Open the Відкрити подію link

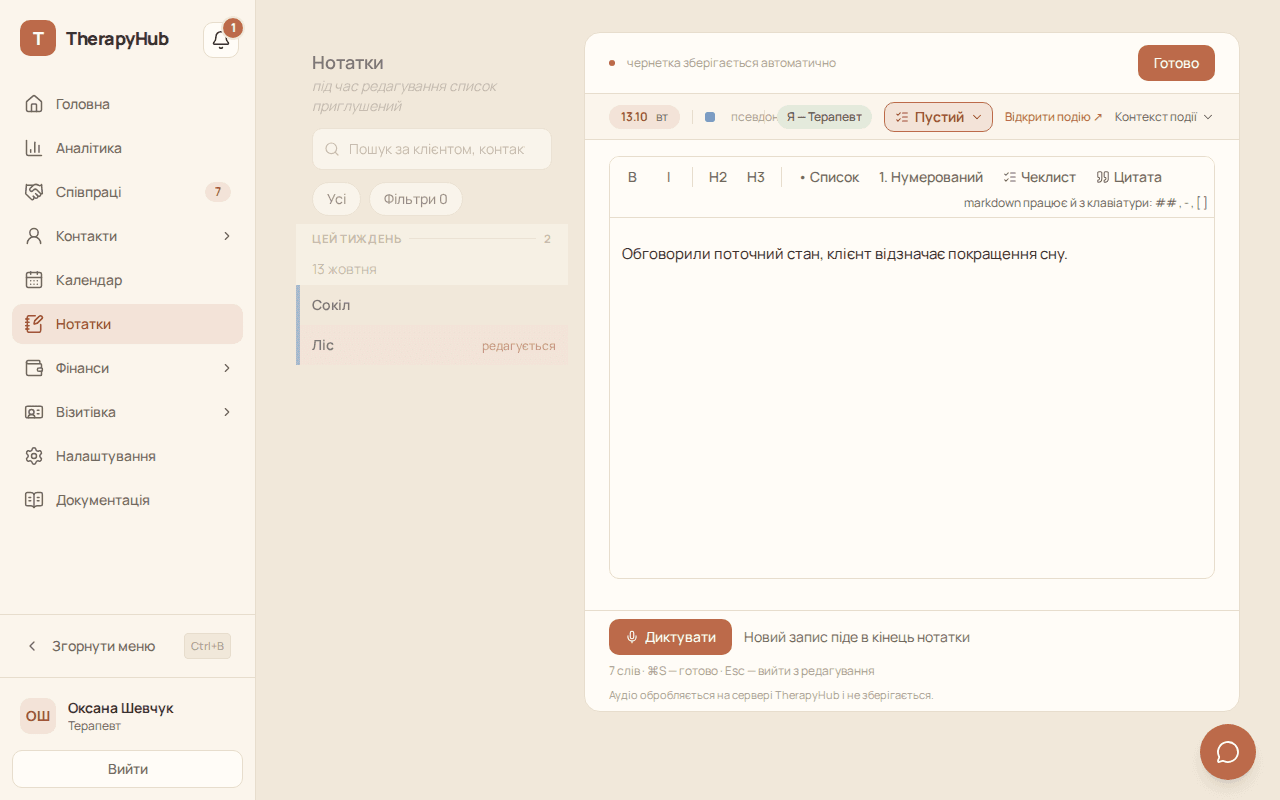1054,117
